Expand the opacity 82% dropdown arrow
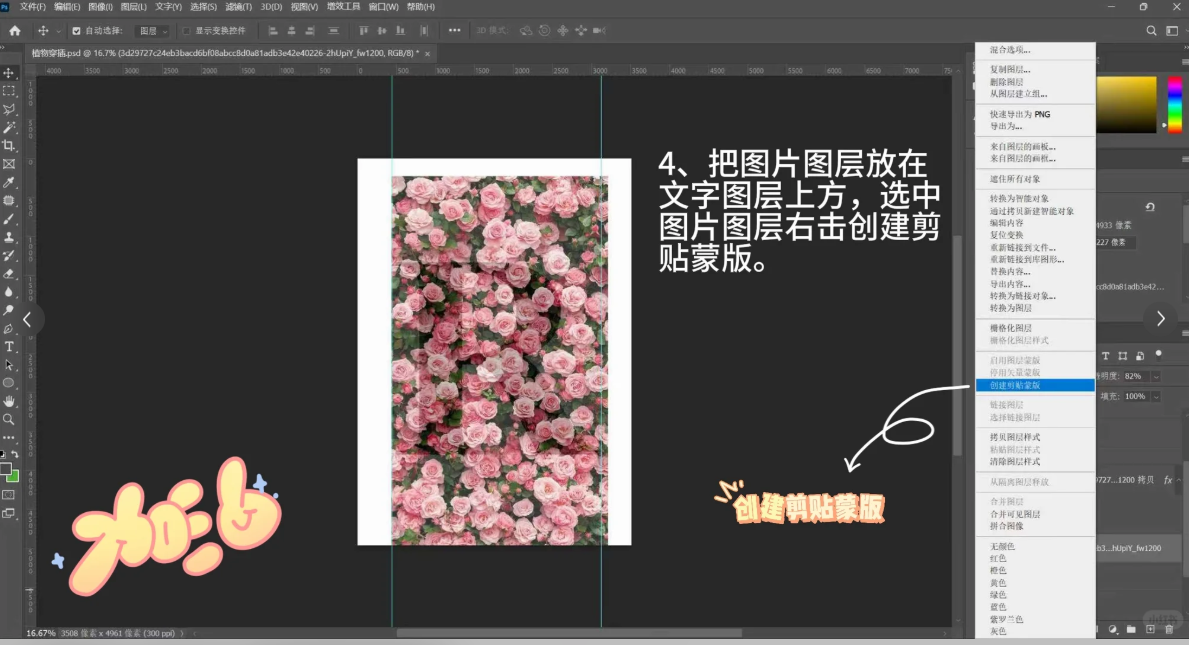 click(1156, 376)
